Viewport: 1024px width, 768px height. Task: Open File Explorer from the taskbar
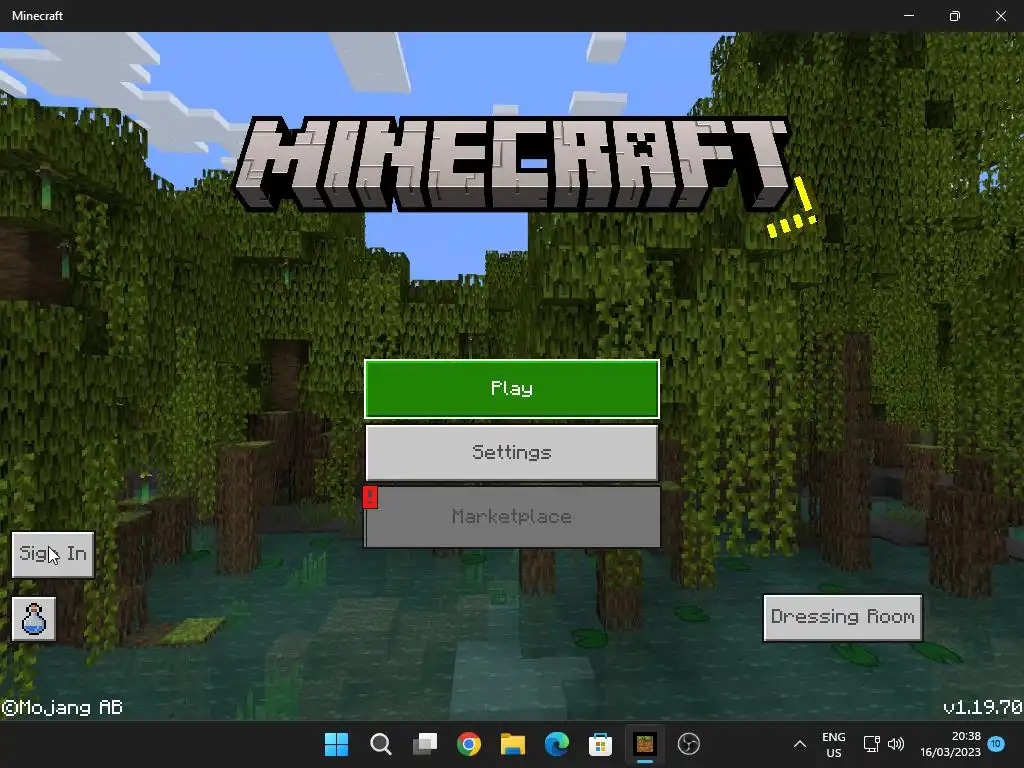point(513,744)
